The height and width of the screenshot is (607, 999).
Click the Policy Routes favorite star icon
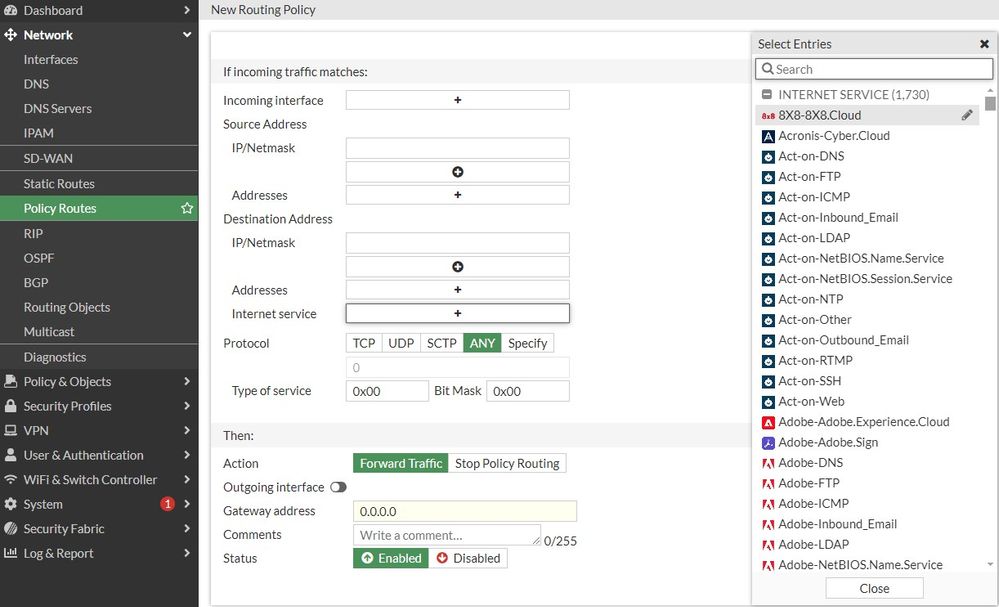187,208
